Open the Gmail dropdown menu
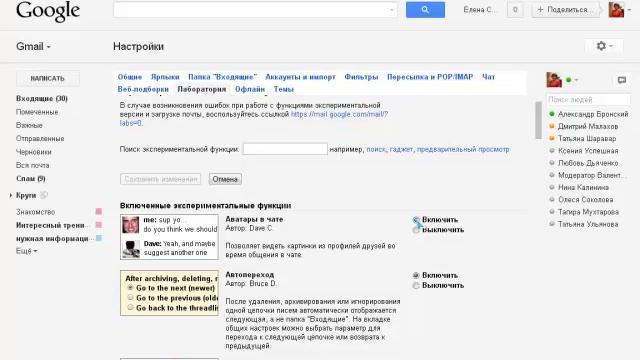The image size is (640, 360). coord(33,47)
